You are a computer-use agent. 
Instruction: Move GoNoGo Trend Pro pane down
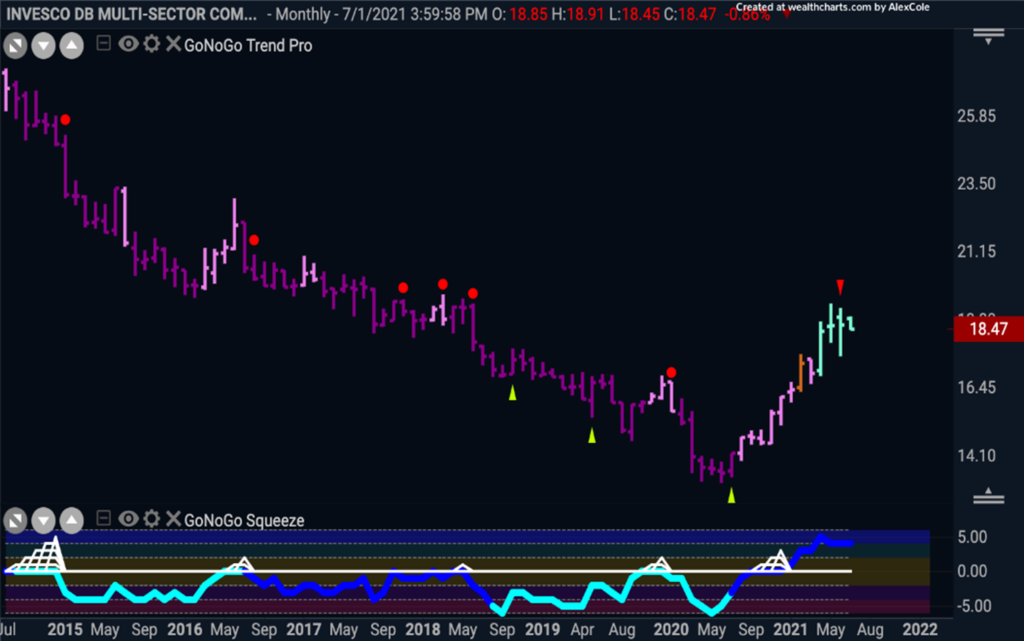pos(43,46)
